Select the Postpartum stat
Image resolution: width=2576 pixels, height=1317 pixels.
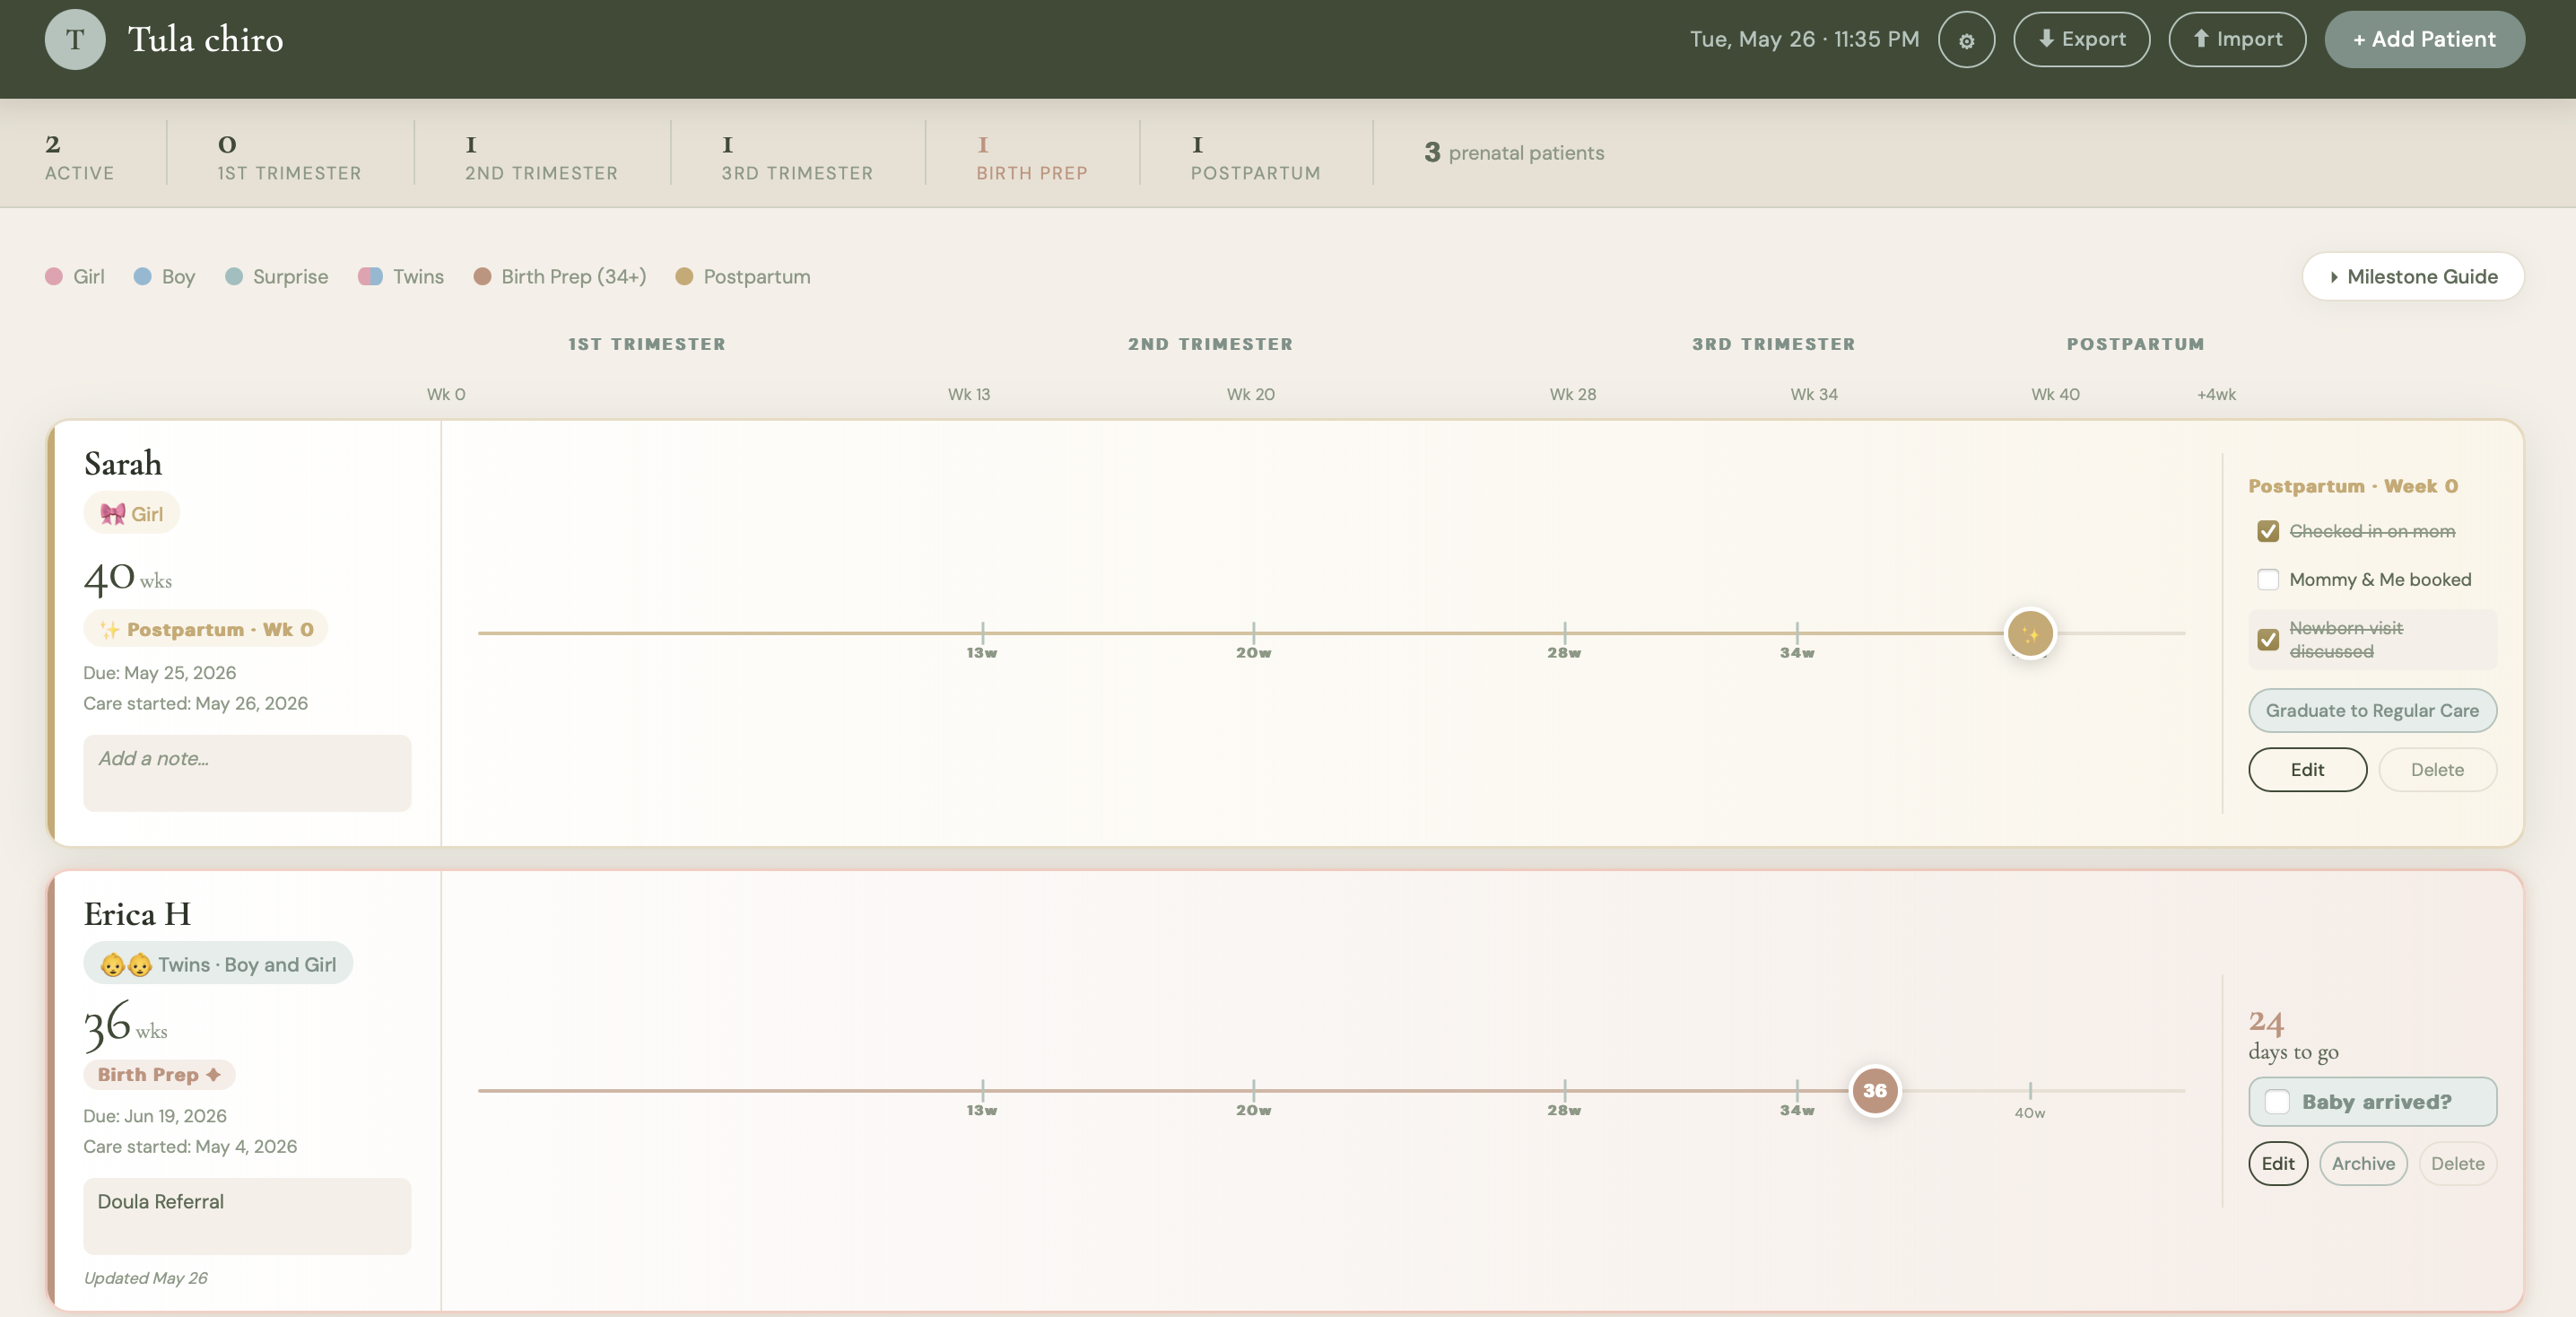1255,157
